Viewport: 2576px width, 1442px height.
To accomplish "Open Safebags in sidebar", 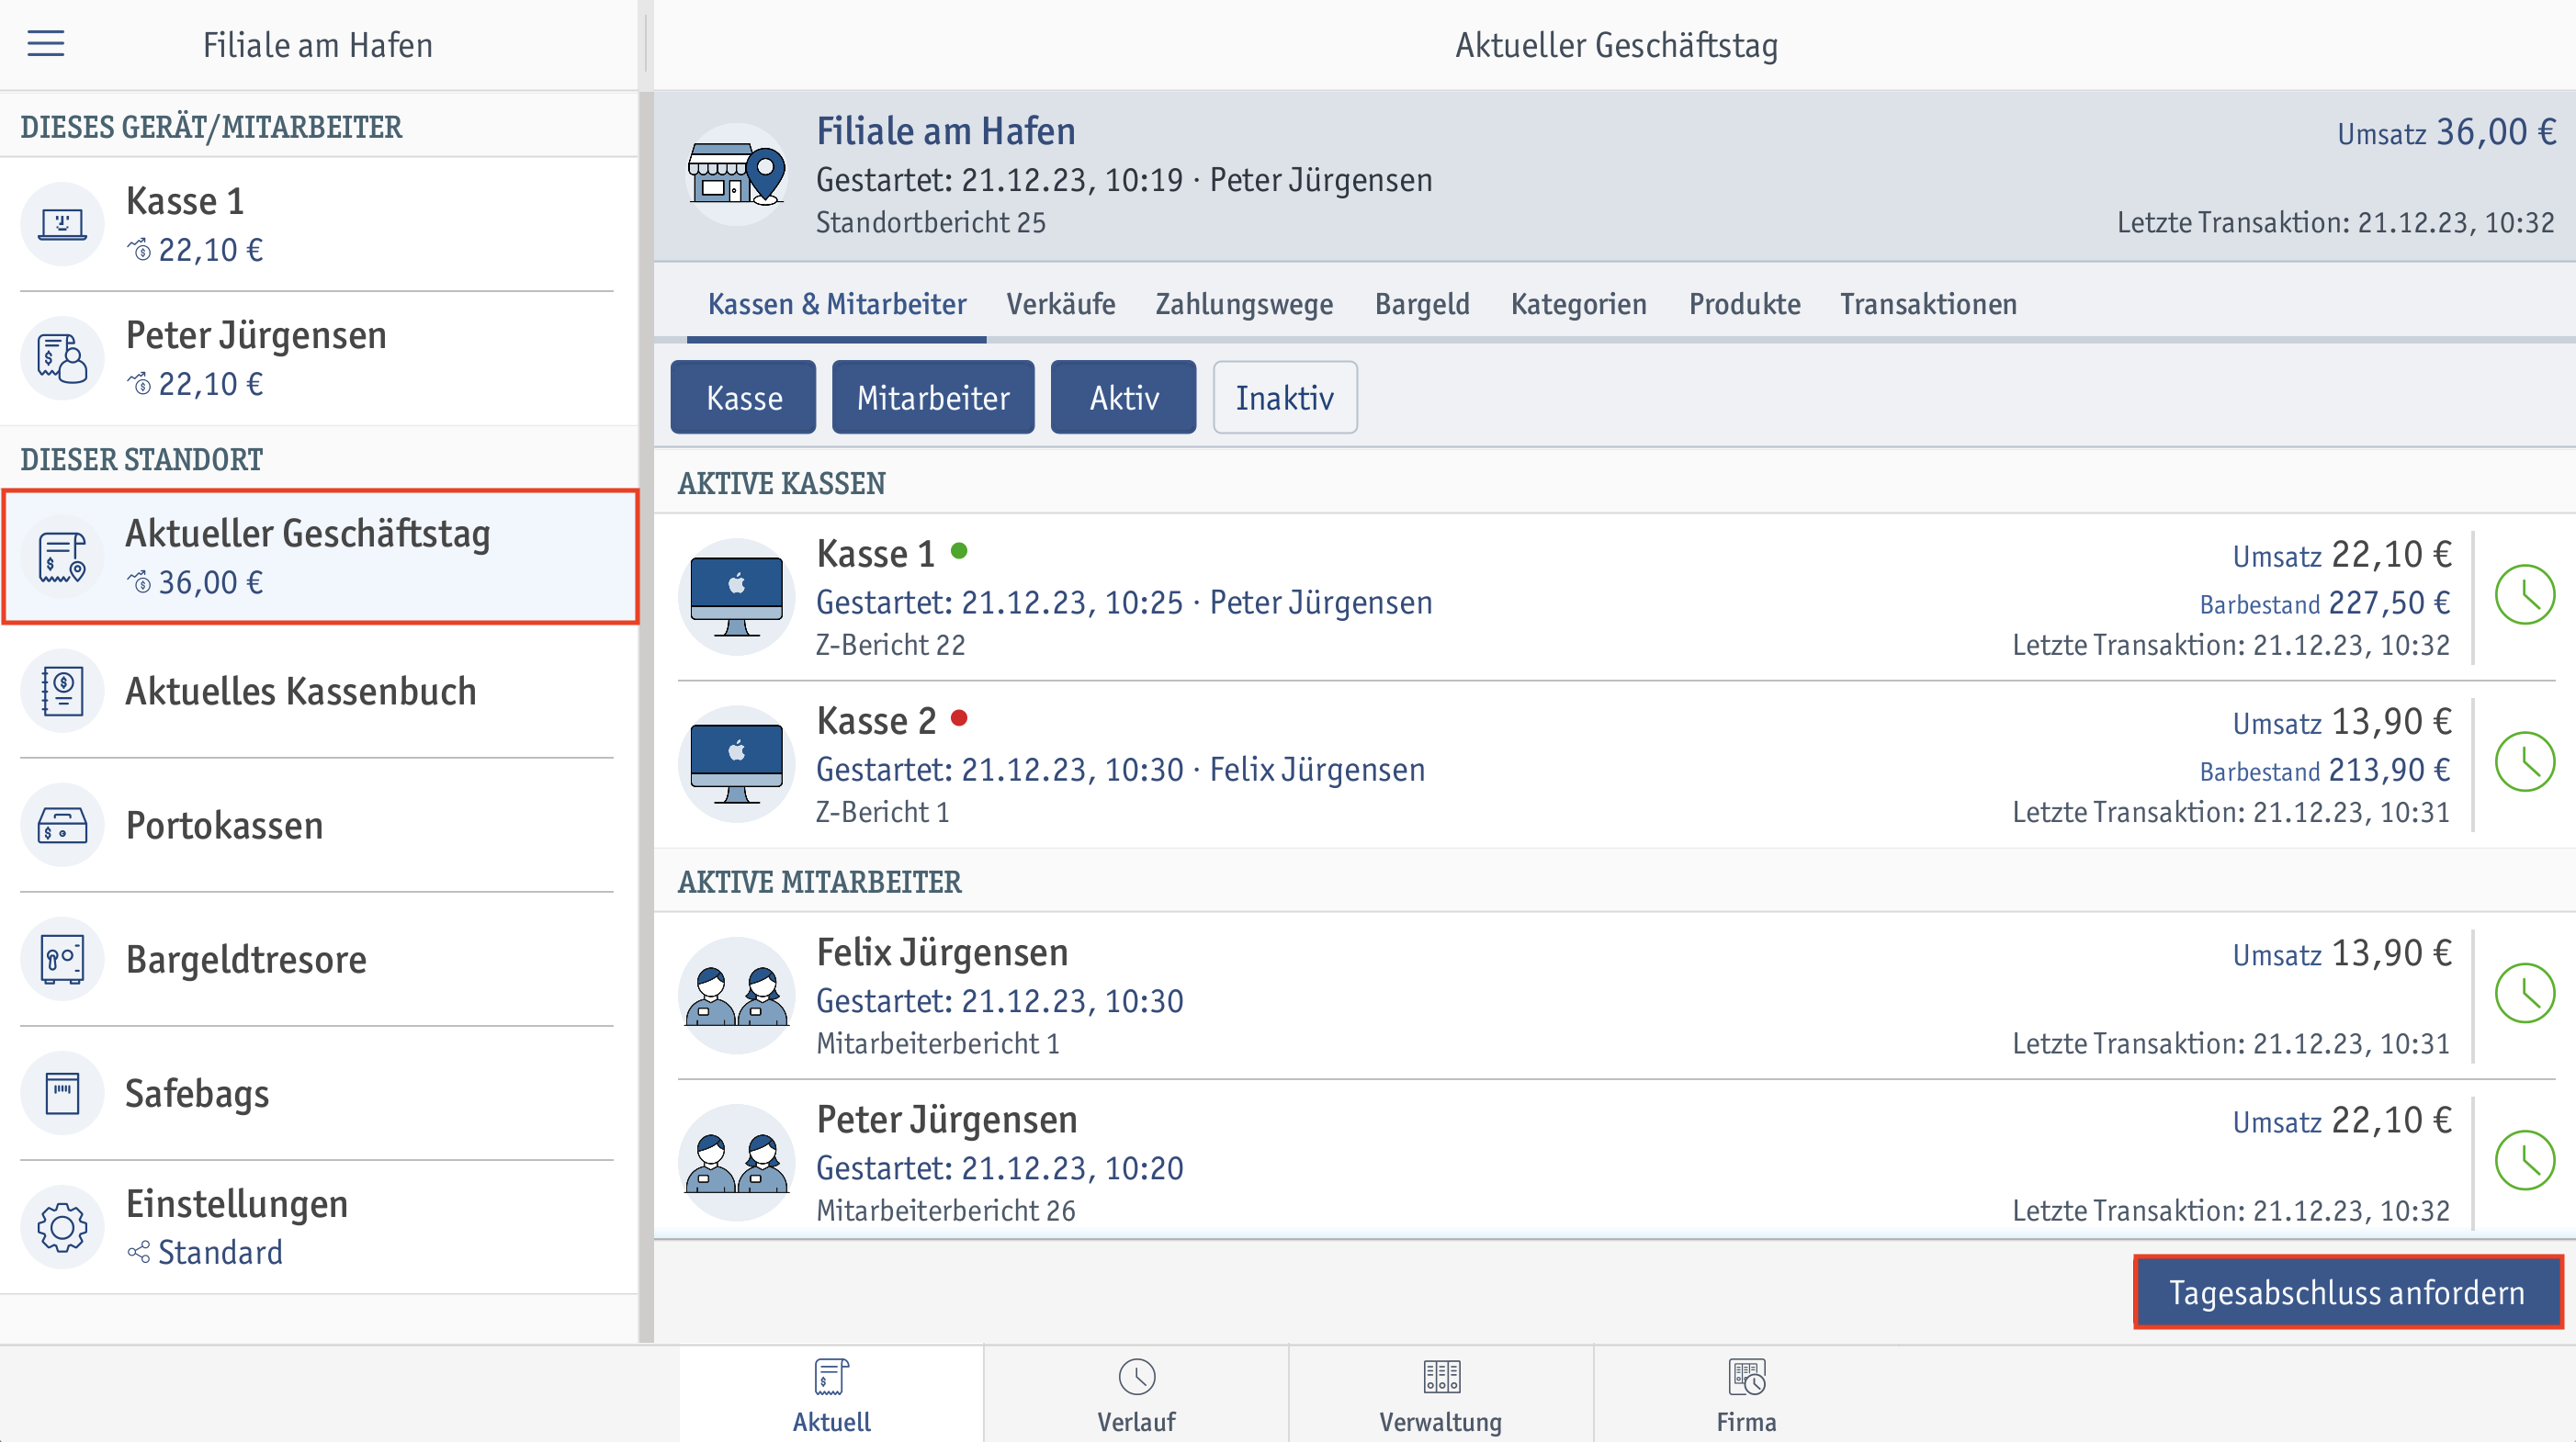I will tap(319, 1093).
